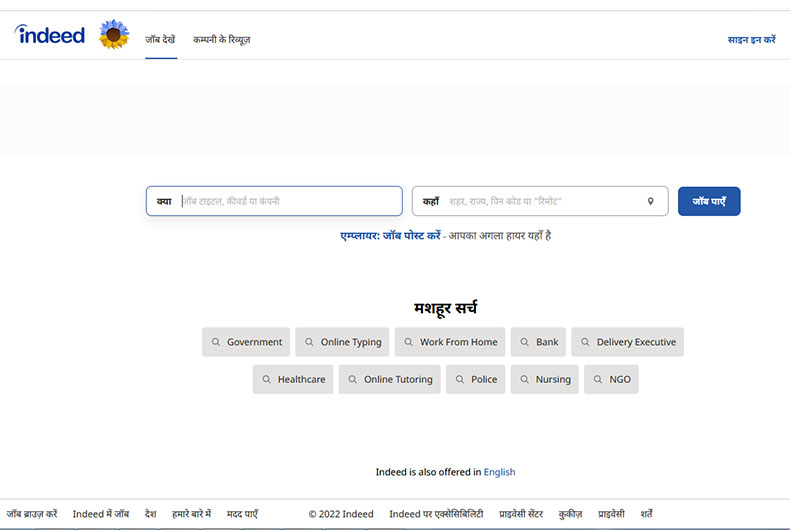Viewport: 790px width, 530px height.
Task: Focus the क्या job title input field
Action: 274,201
